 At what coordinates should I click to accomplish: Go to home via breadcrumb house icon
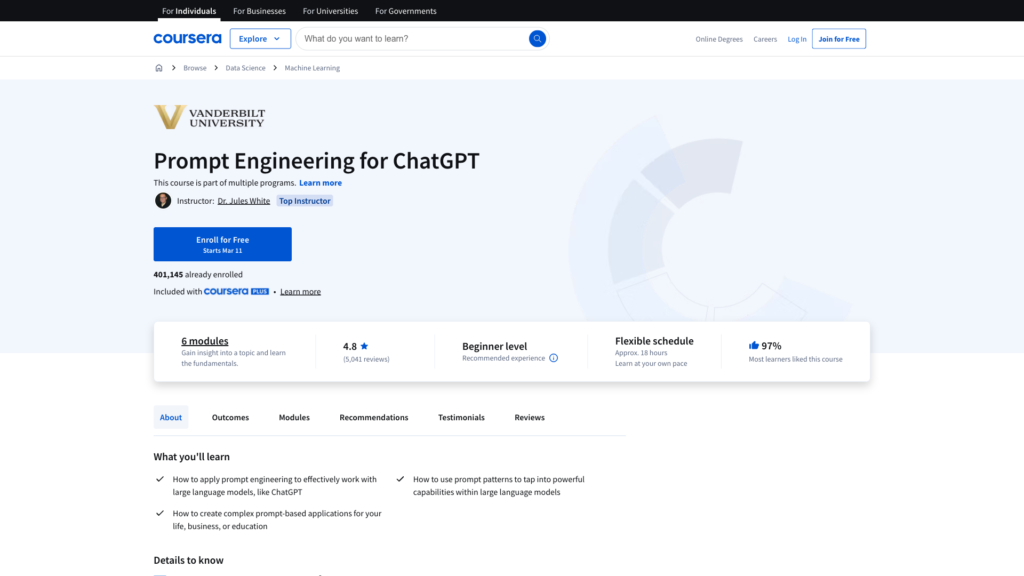(x=159, y=68)
